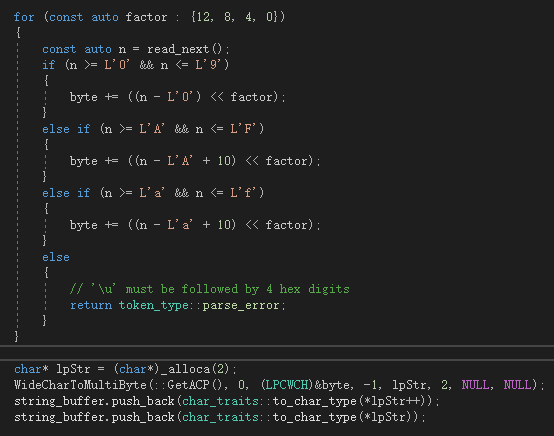This screenshot has width=554, height=436.
Task: Click the L'f' lowercase character literal
Action: pyautogui.click(x=243, y=193)
